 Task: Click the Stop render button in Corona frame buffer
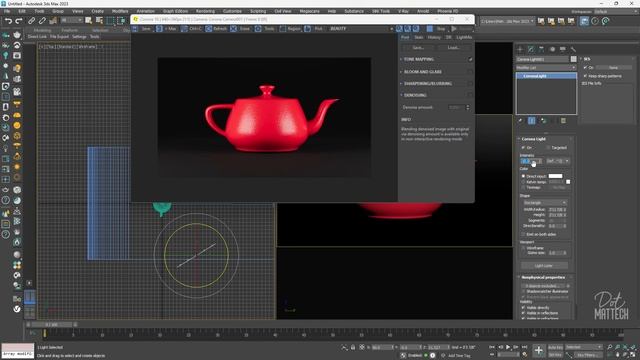pos(430,29)
